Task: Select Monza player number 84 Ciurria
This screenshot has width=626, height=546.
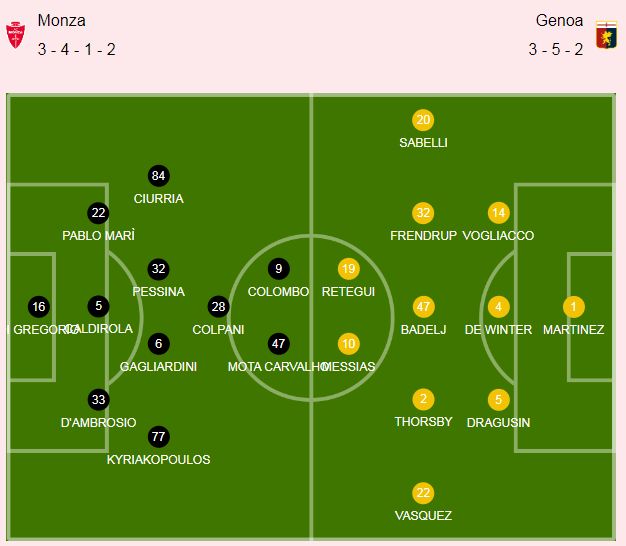Action: coord(158,176)
